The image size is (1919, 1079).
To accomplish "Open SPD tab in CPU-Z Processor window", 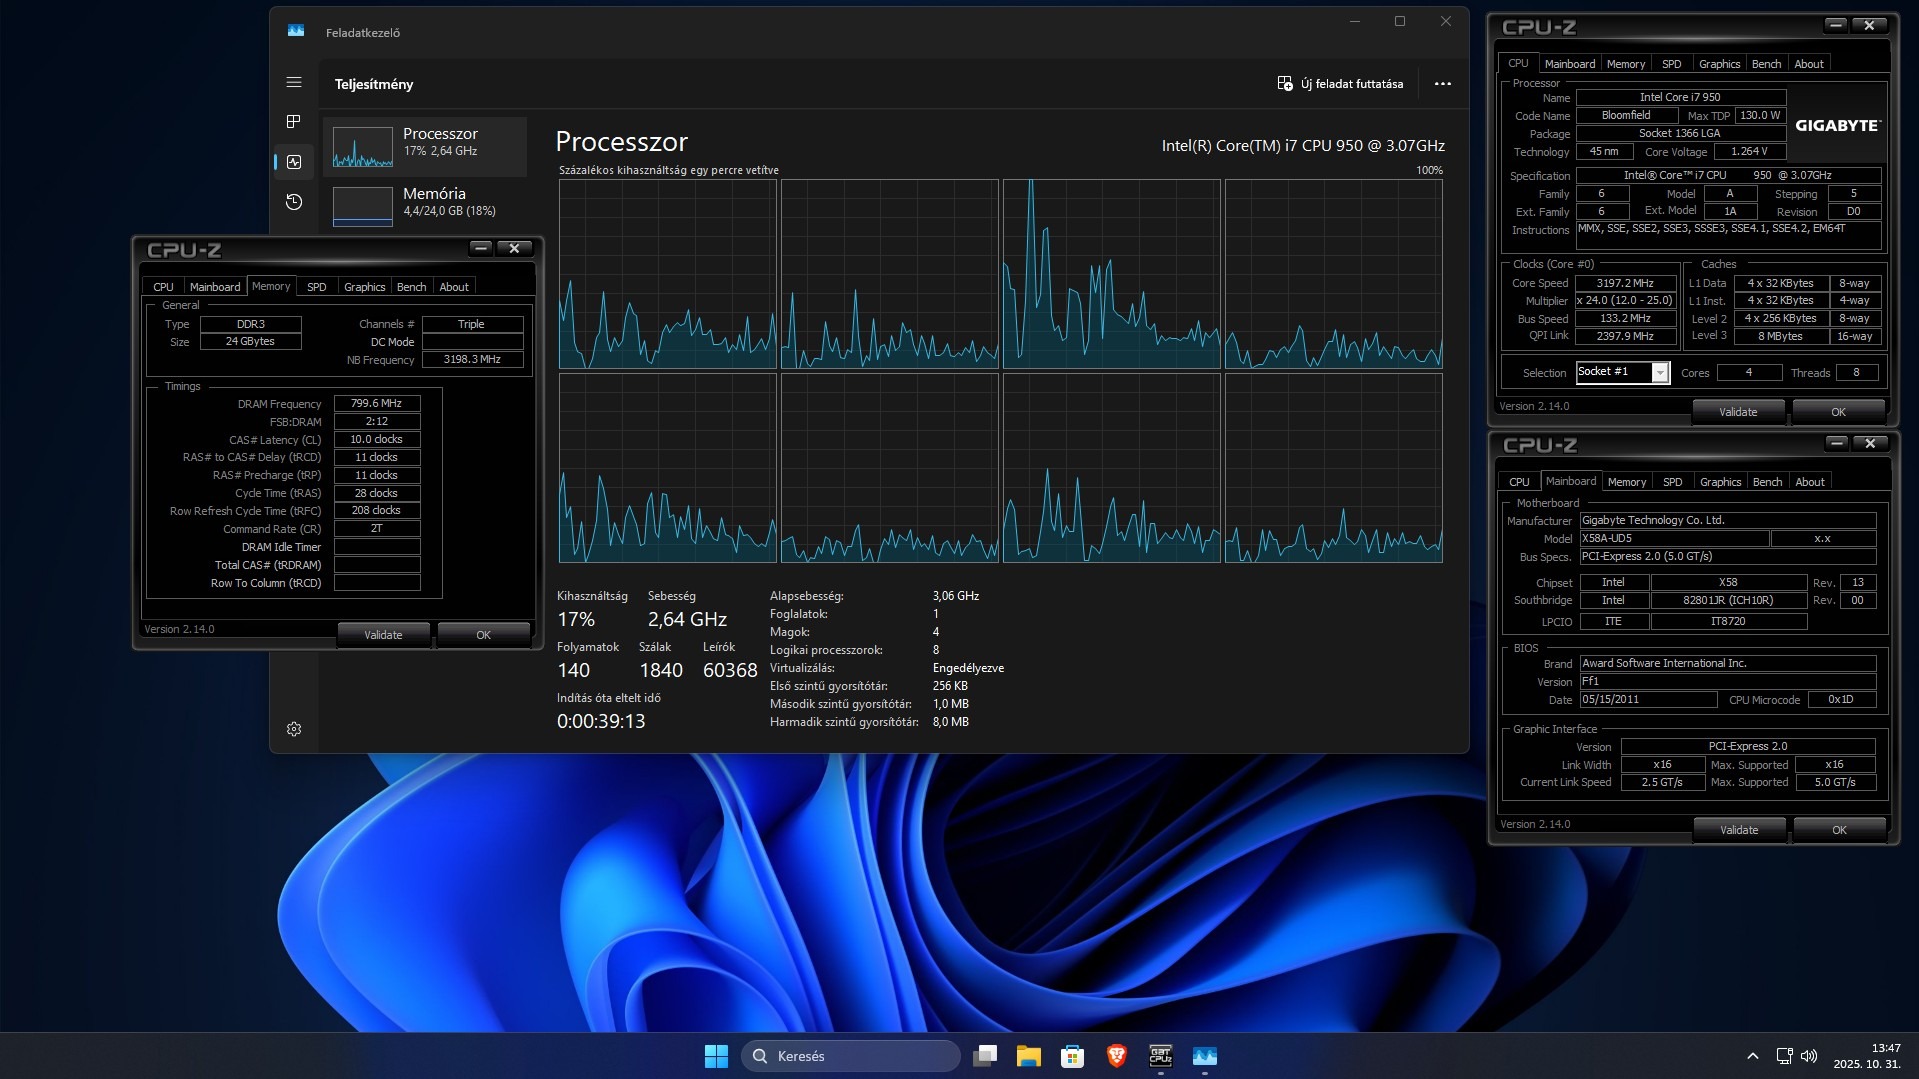I will (1671, 64).
